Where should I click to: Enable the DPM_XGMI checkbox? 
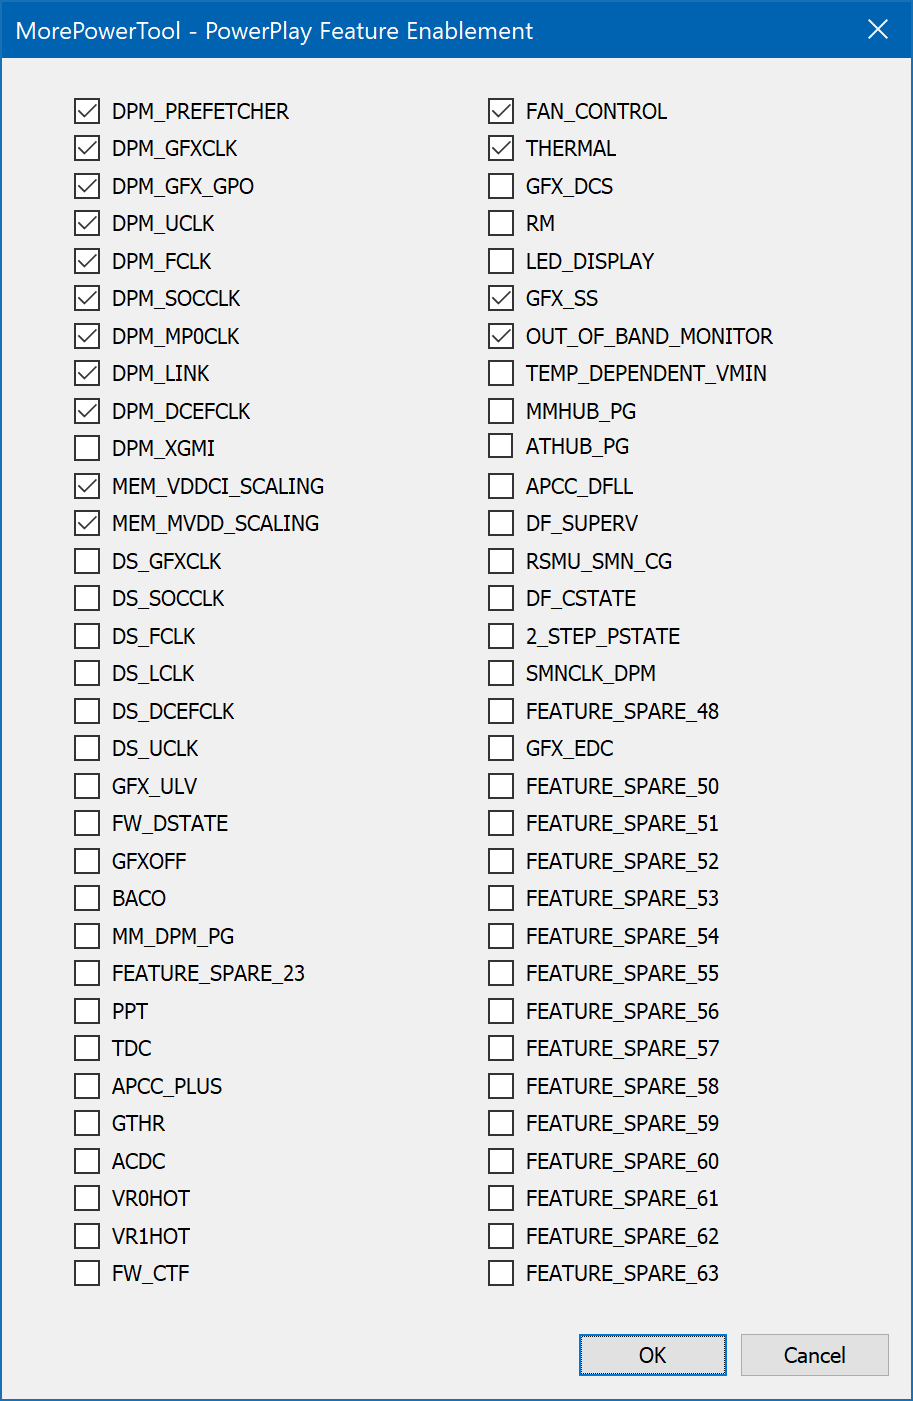coord(87,448)
